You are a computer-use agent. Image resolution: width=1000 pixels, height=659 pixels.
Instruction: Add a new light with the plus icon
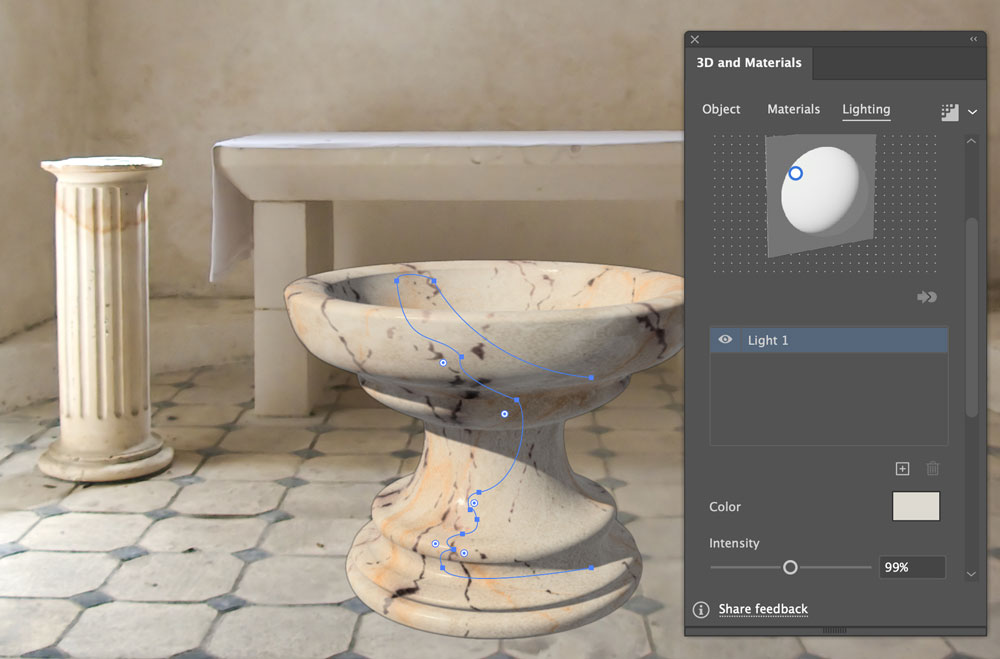tap(902, 469)
